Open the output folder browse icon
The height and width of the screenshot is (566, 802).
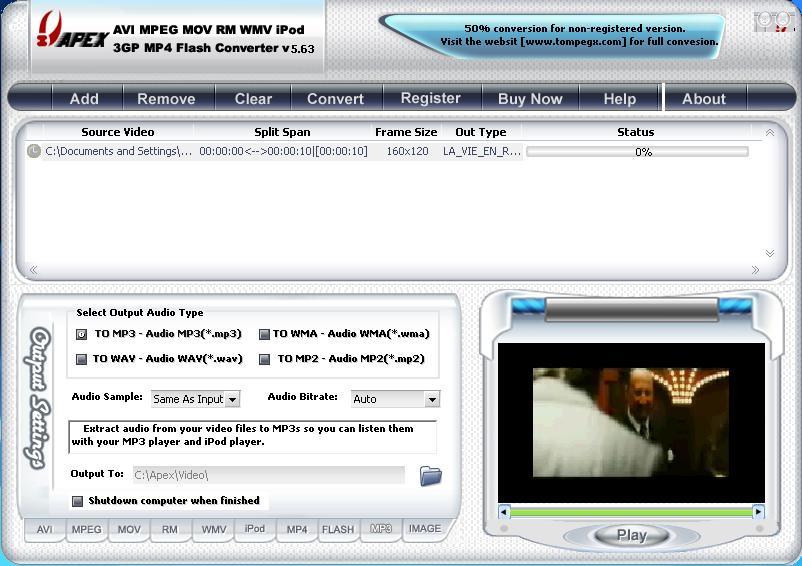tap(430, 476)
